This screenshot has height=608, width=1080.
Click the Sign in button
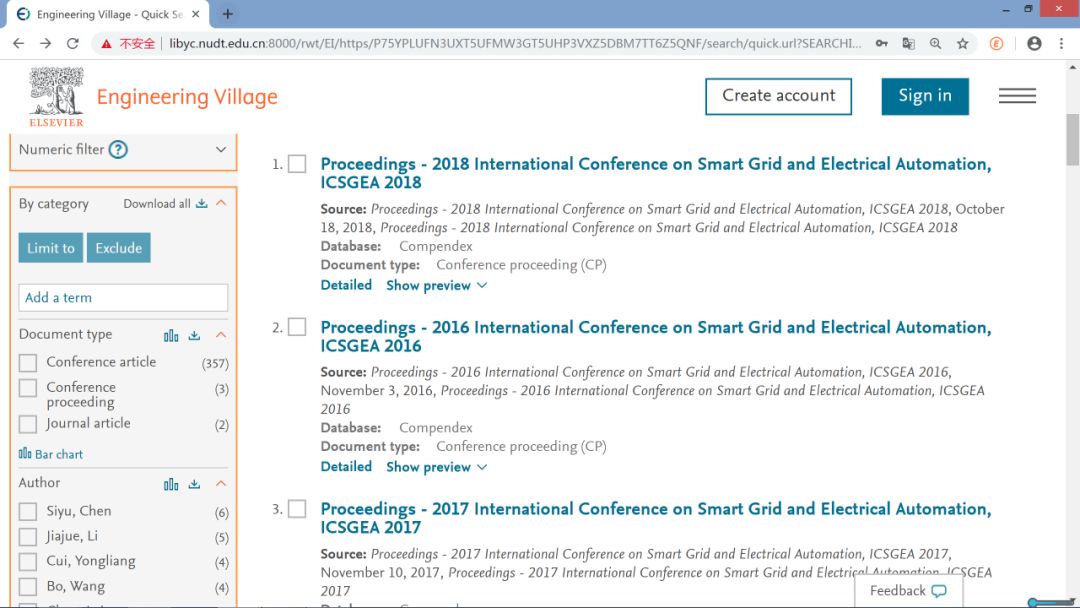coord(925,96)
